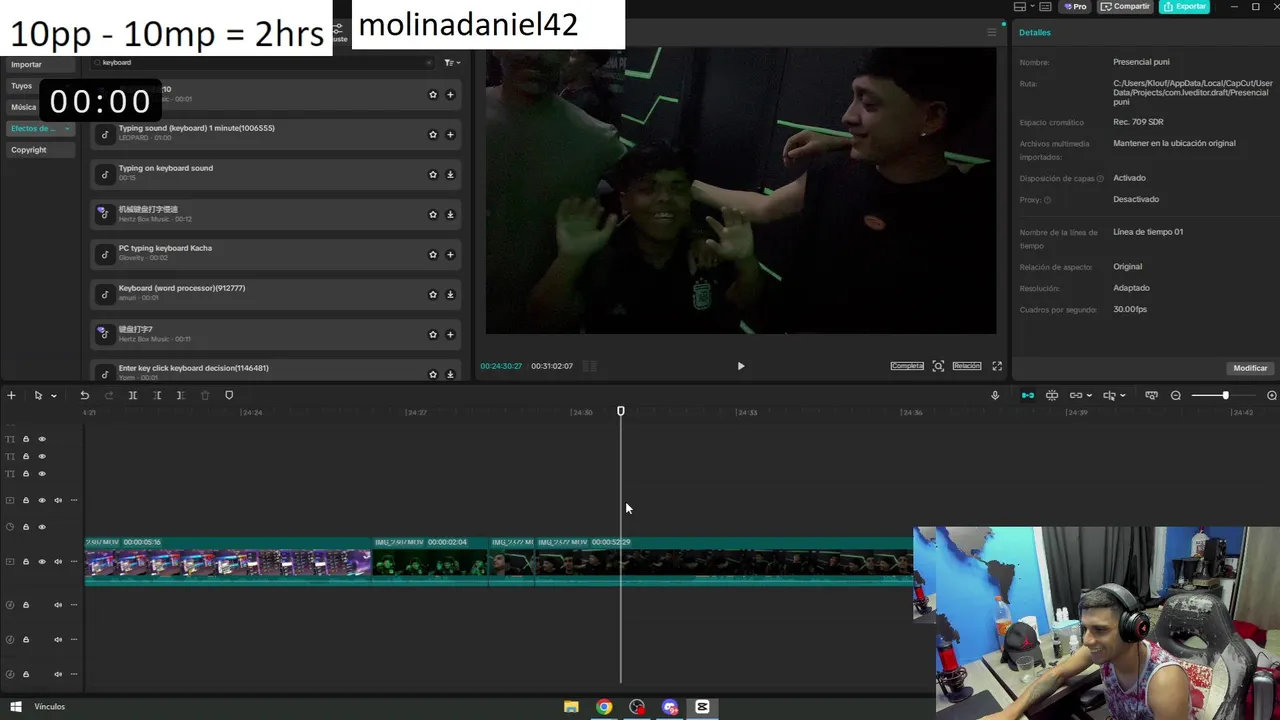Viewport: 1280px width, 720px height.
Task: Download the Typing on keyboard sound effect
Action: click(x=450, y=174)
